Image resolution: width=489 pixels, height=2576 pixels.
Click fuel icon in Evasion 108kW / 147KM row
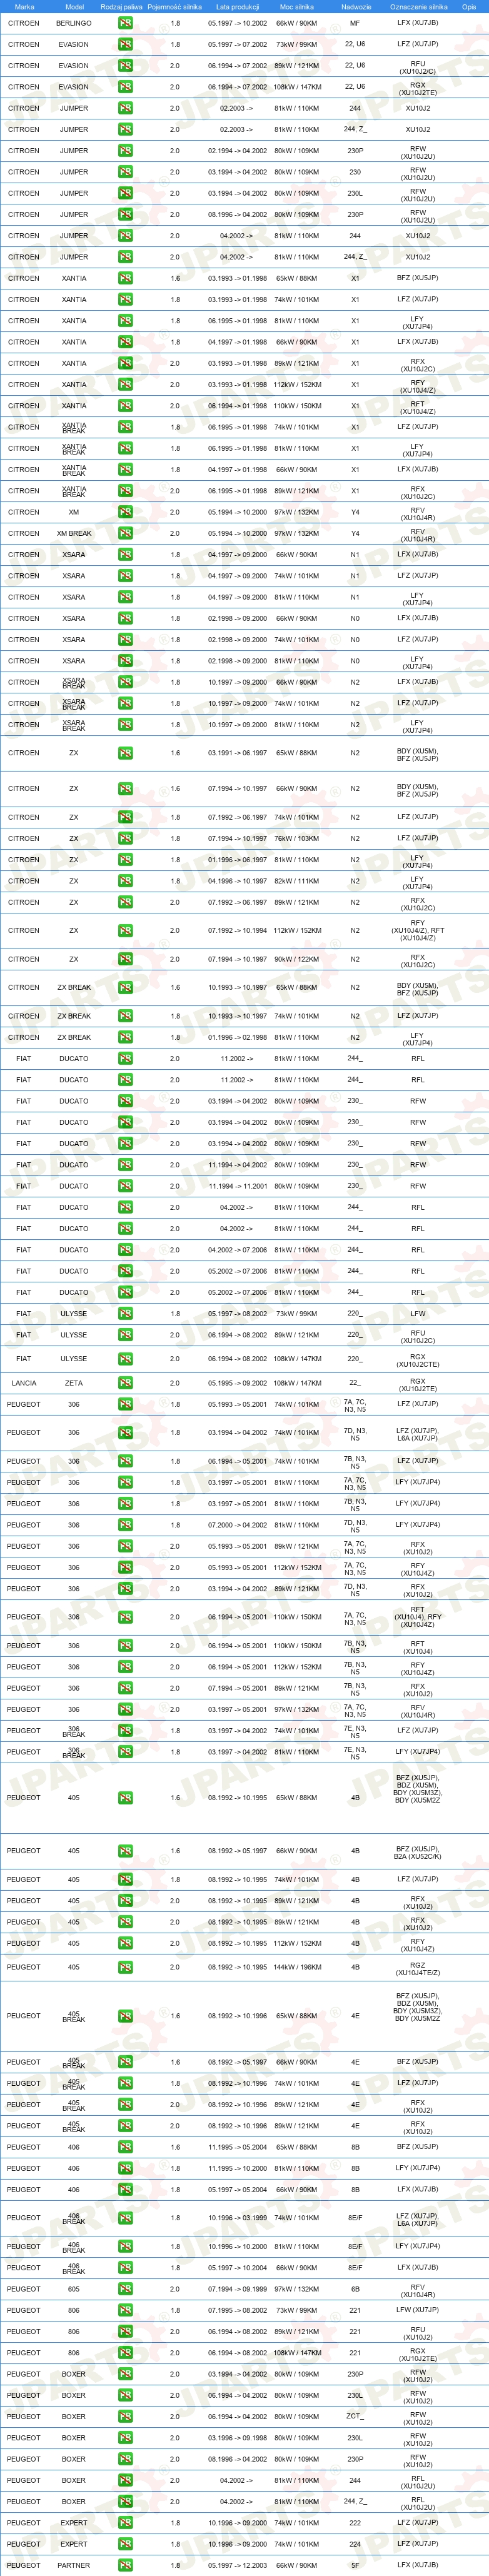coord(125,87)
